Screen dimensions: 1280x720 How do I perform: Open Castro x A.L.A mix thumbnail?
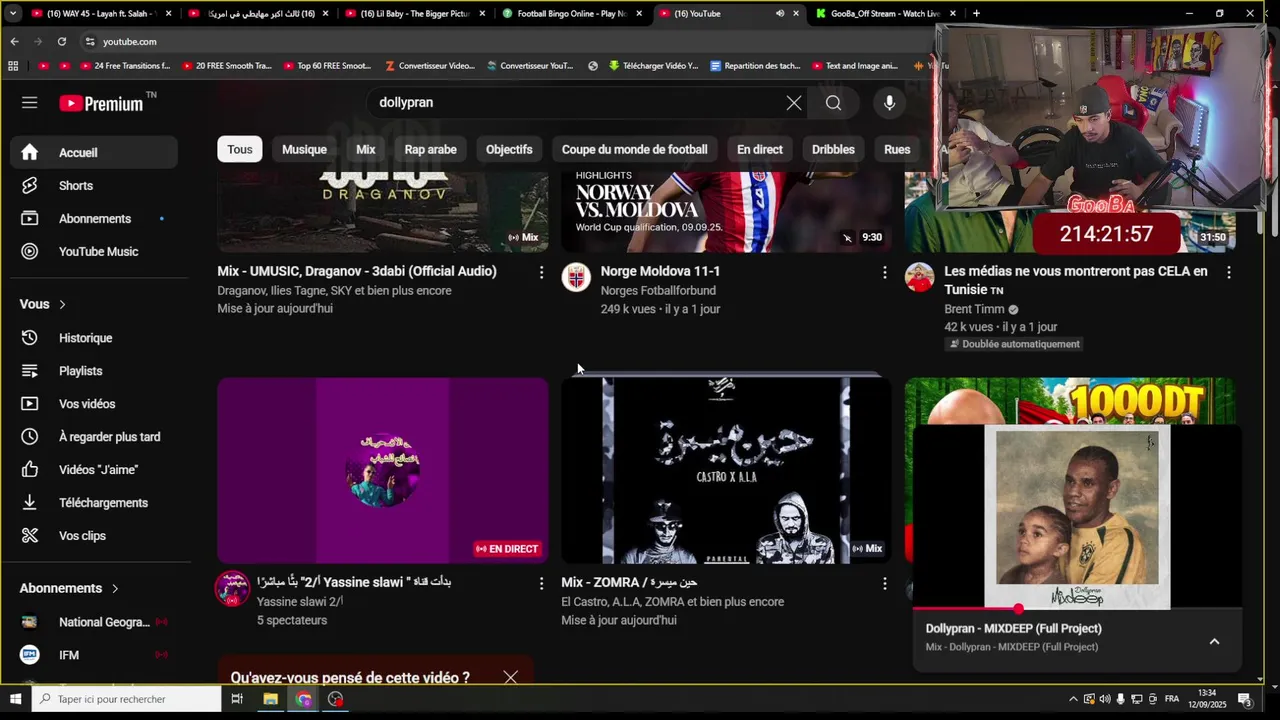pos(726,470)
